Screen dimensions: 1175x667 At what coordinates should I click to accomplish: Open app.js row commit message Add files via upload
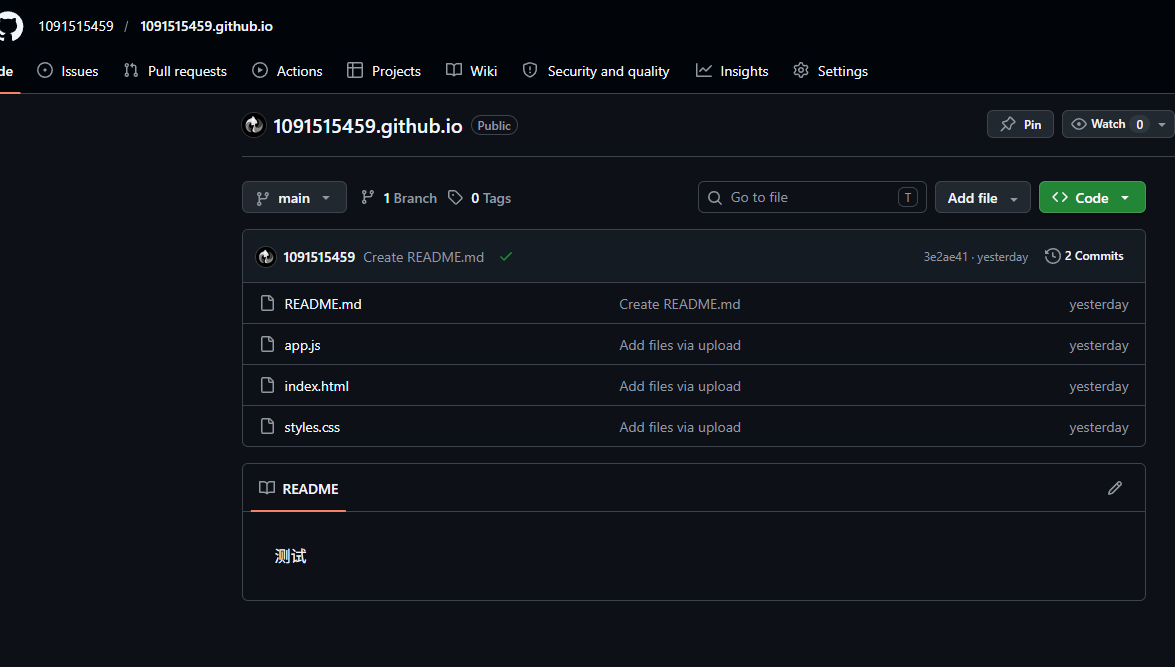click(x=680, y=345)
